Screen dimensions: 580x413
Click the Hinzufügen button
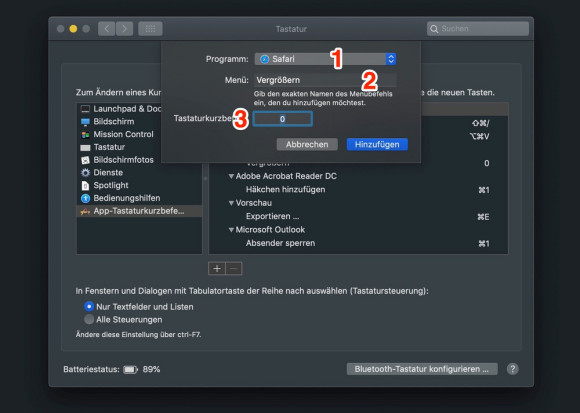coord(377,144)
